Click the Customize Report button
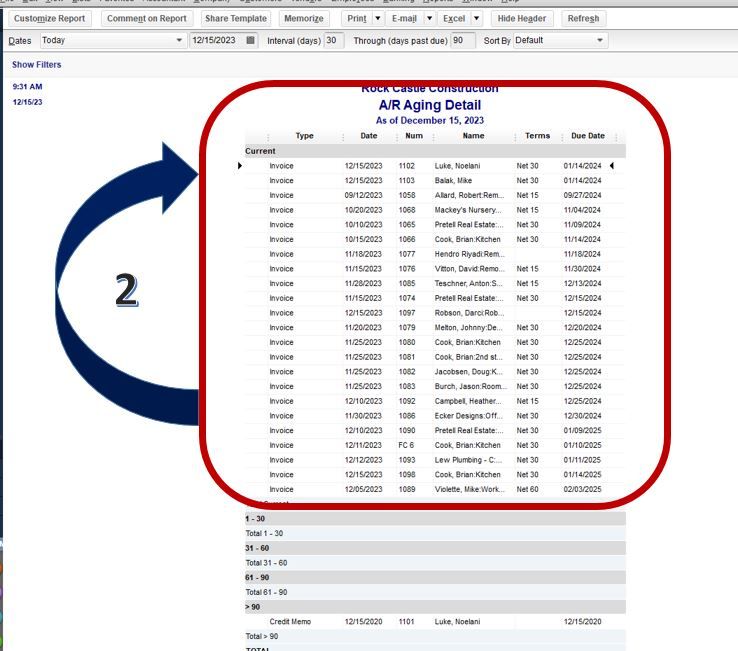Screen dimensions: 738x651 pos(49,18)
